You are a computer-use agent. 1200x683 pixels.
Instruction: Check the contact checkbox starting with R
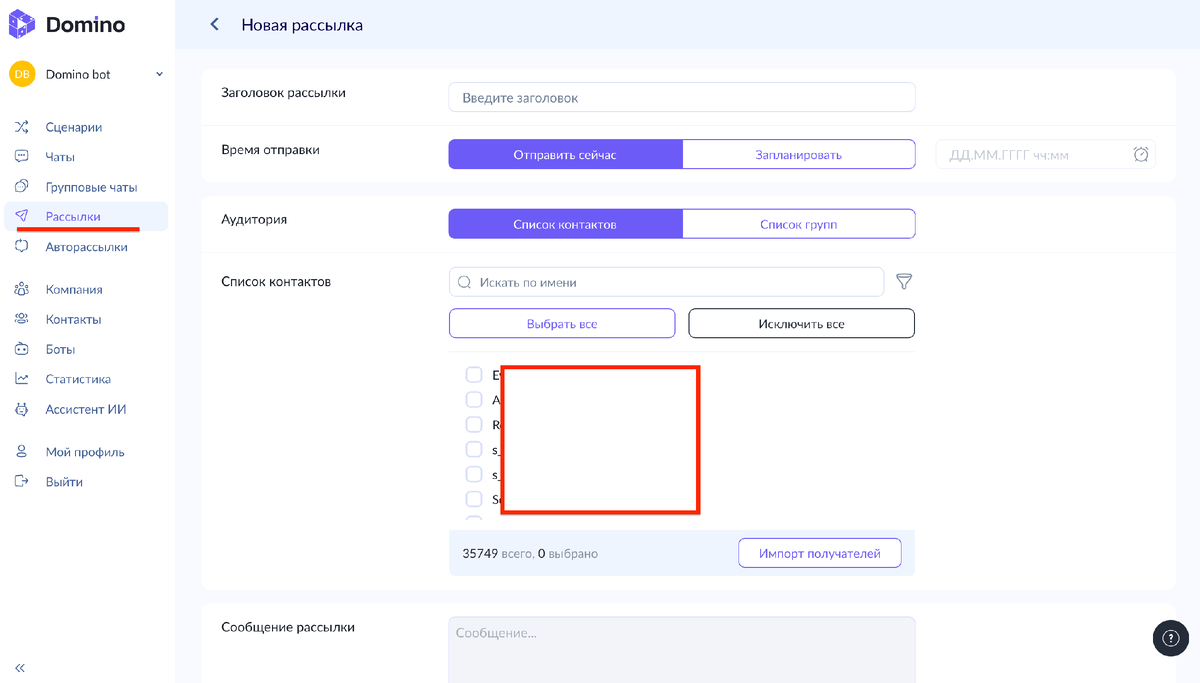474,425
